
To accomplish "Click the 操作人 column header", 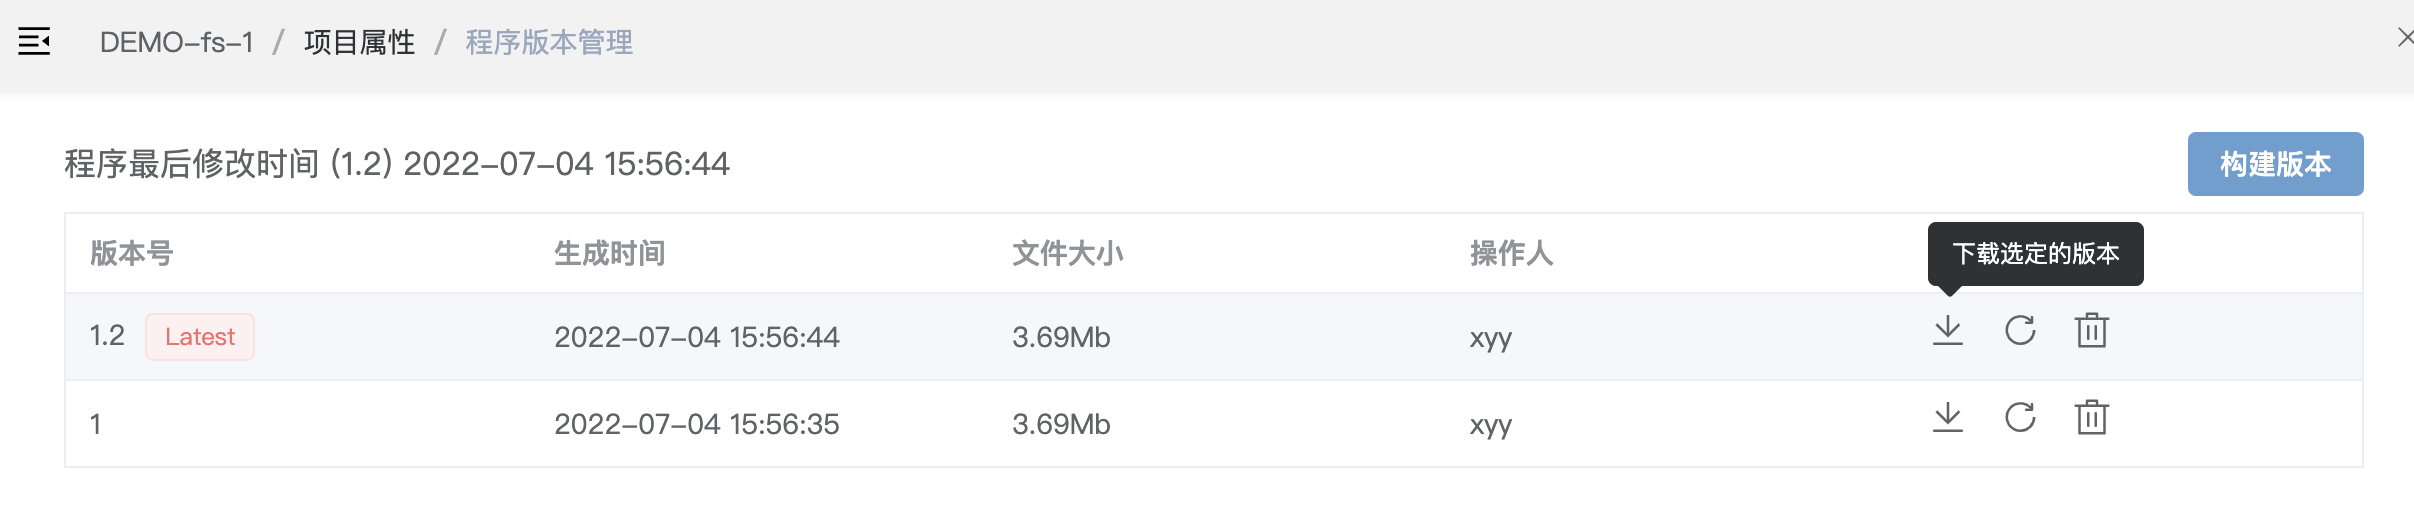I will tap(1511, 254).
